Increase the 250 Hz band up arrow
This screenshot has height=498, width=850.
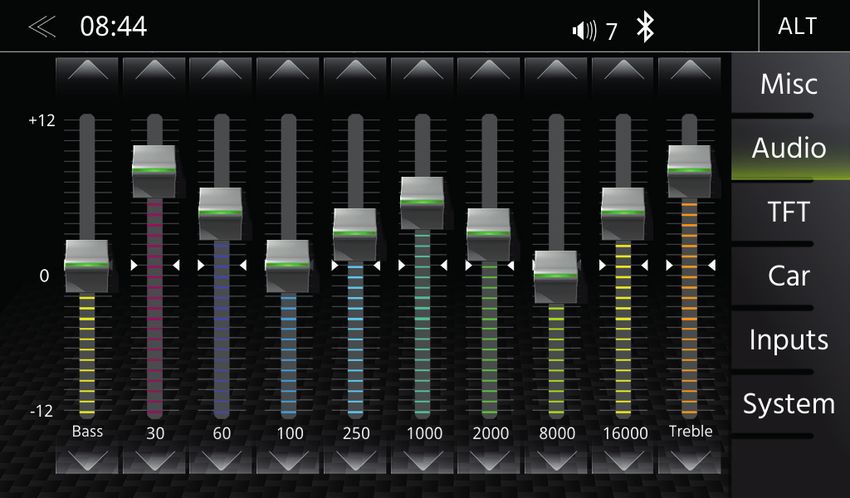[x=355, y=71]
